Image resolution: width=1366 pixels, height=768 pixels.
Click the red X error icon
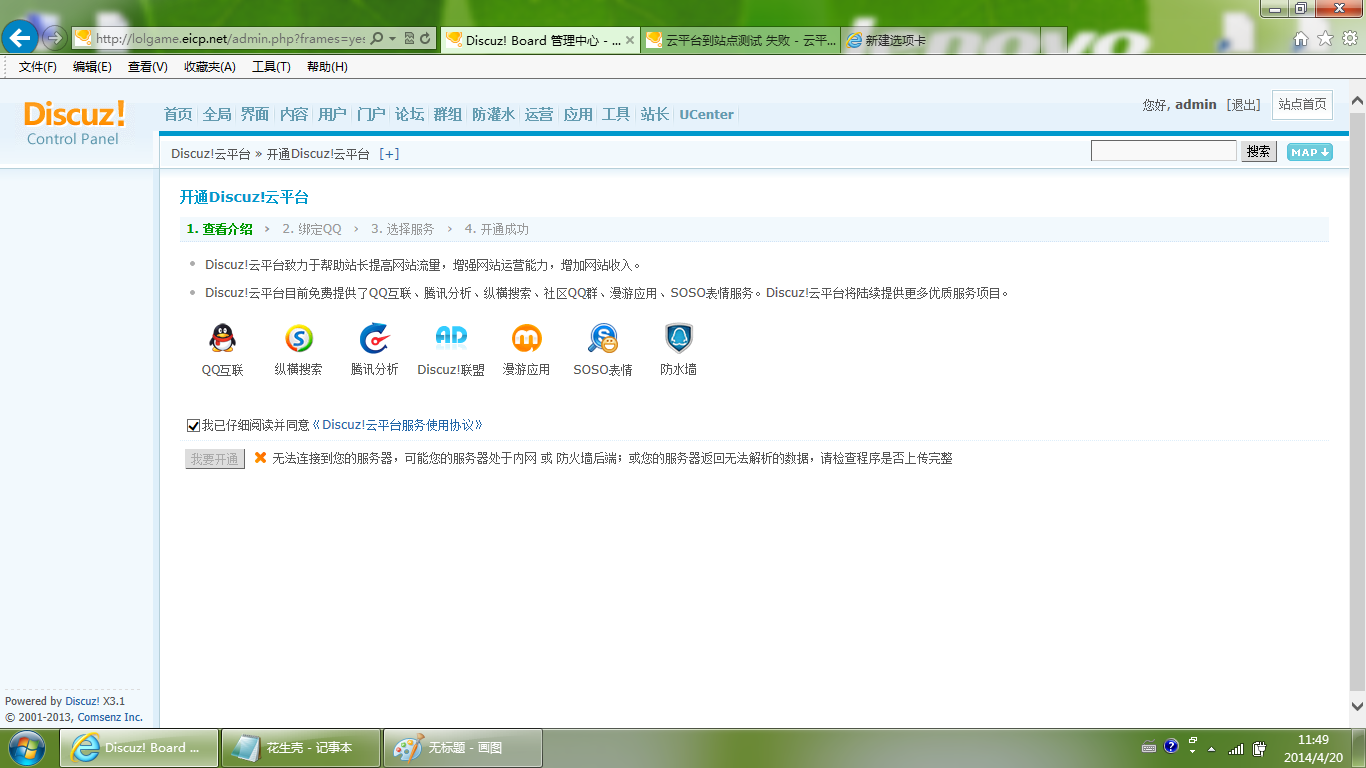click(x=260, y=457)
